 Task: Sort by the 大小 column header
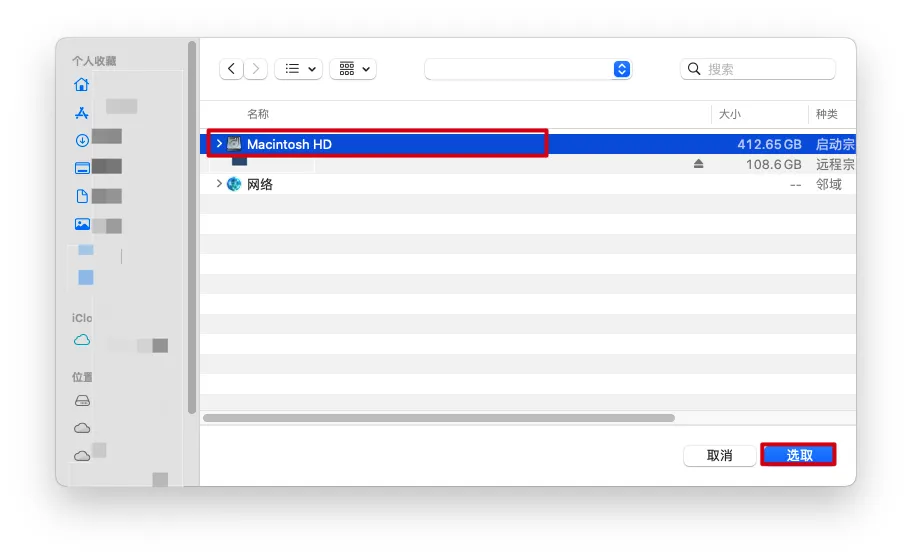(x=729, y=114)
